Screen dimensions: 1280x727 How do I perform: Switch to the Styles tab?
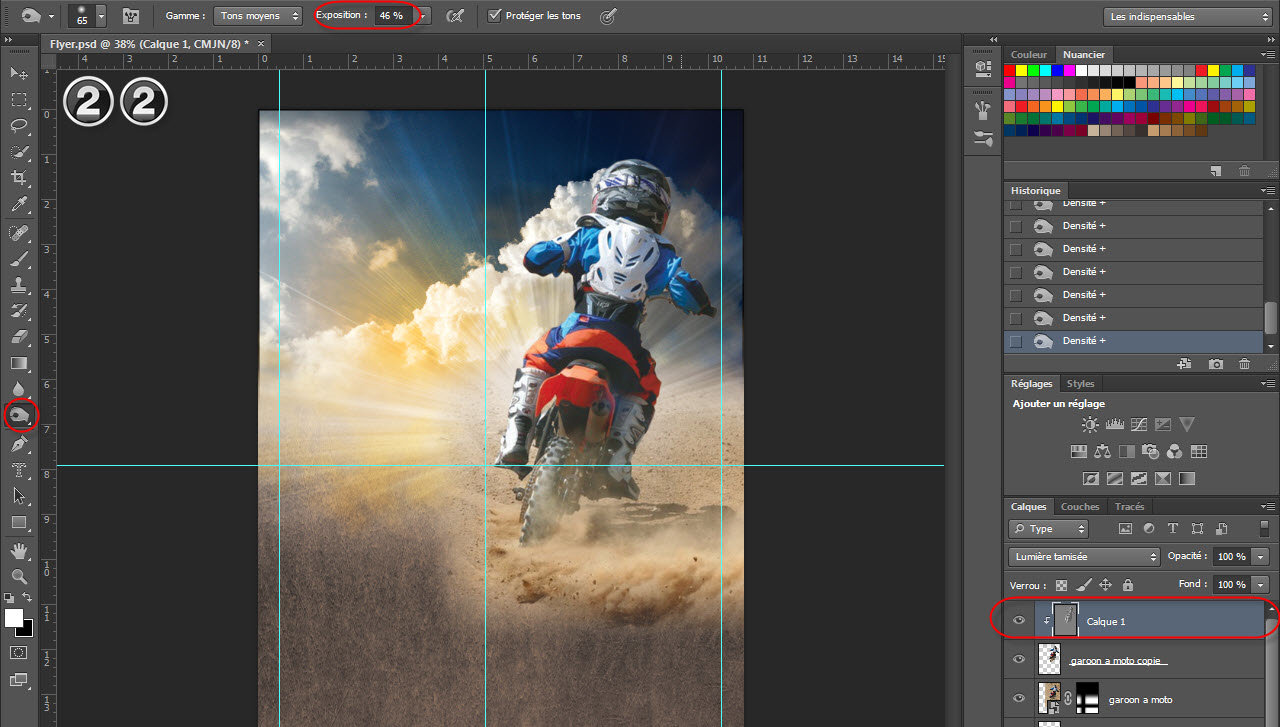click(x=1080, y=384)
